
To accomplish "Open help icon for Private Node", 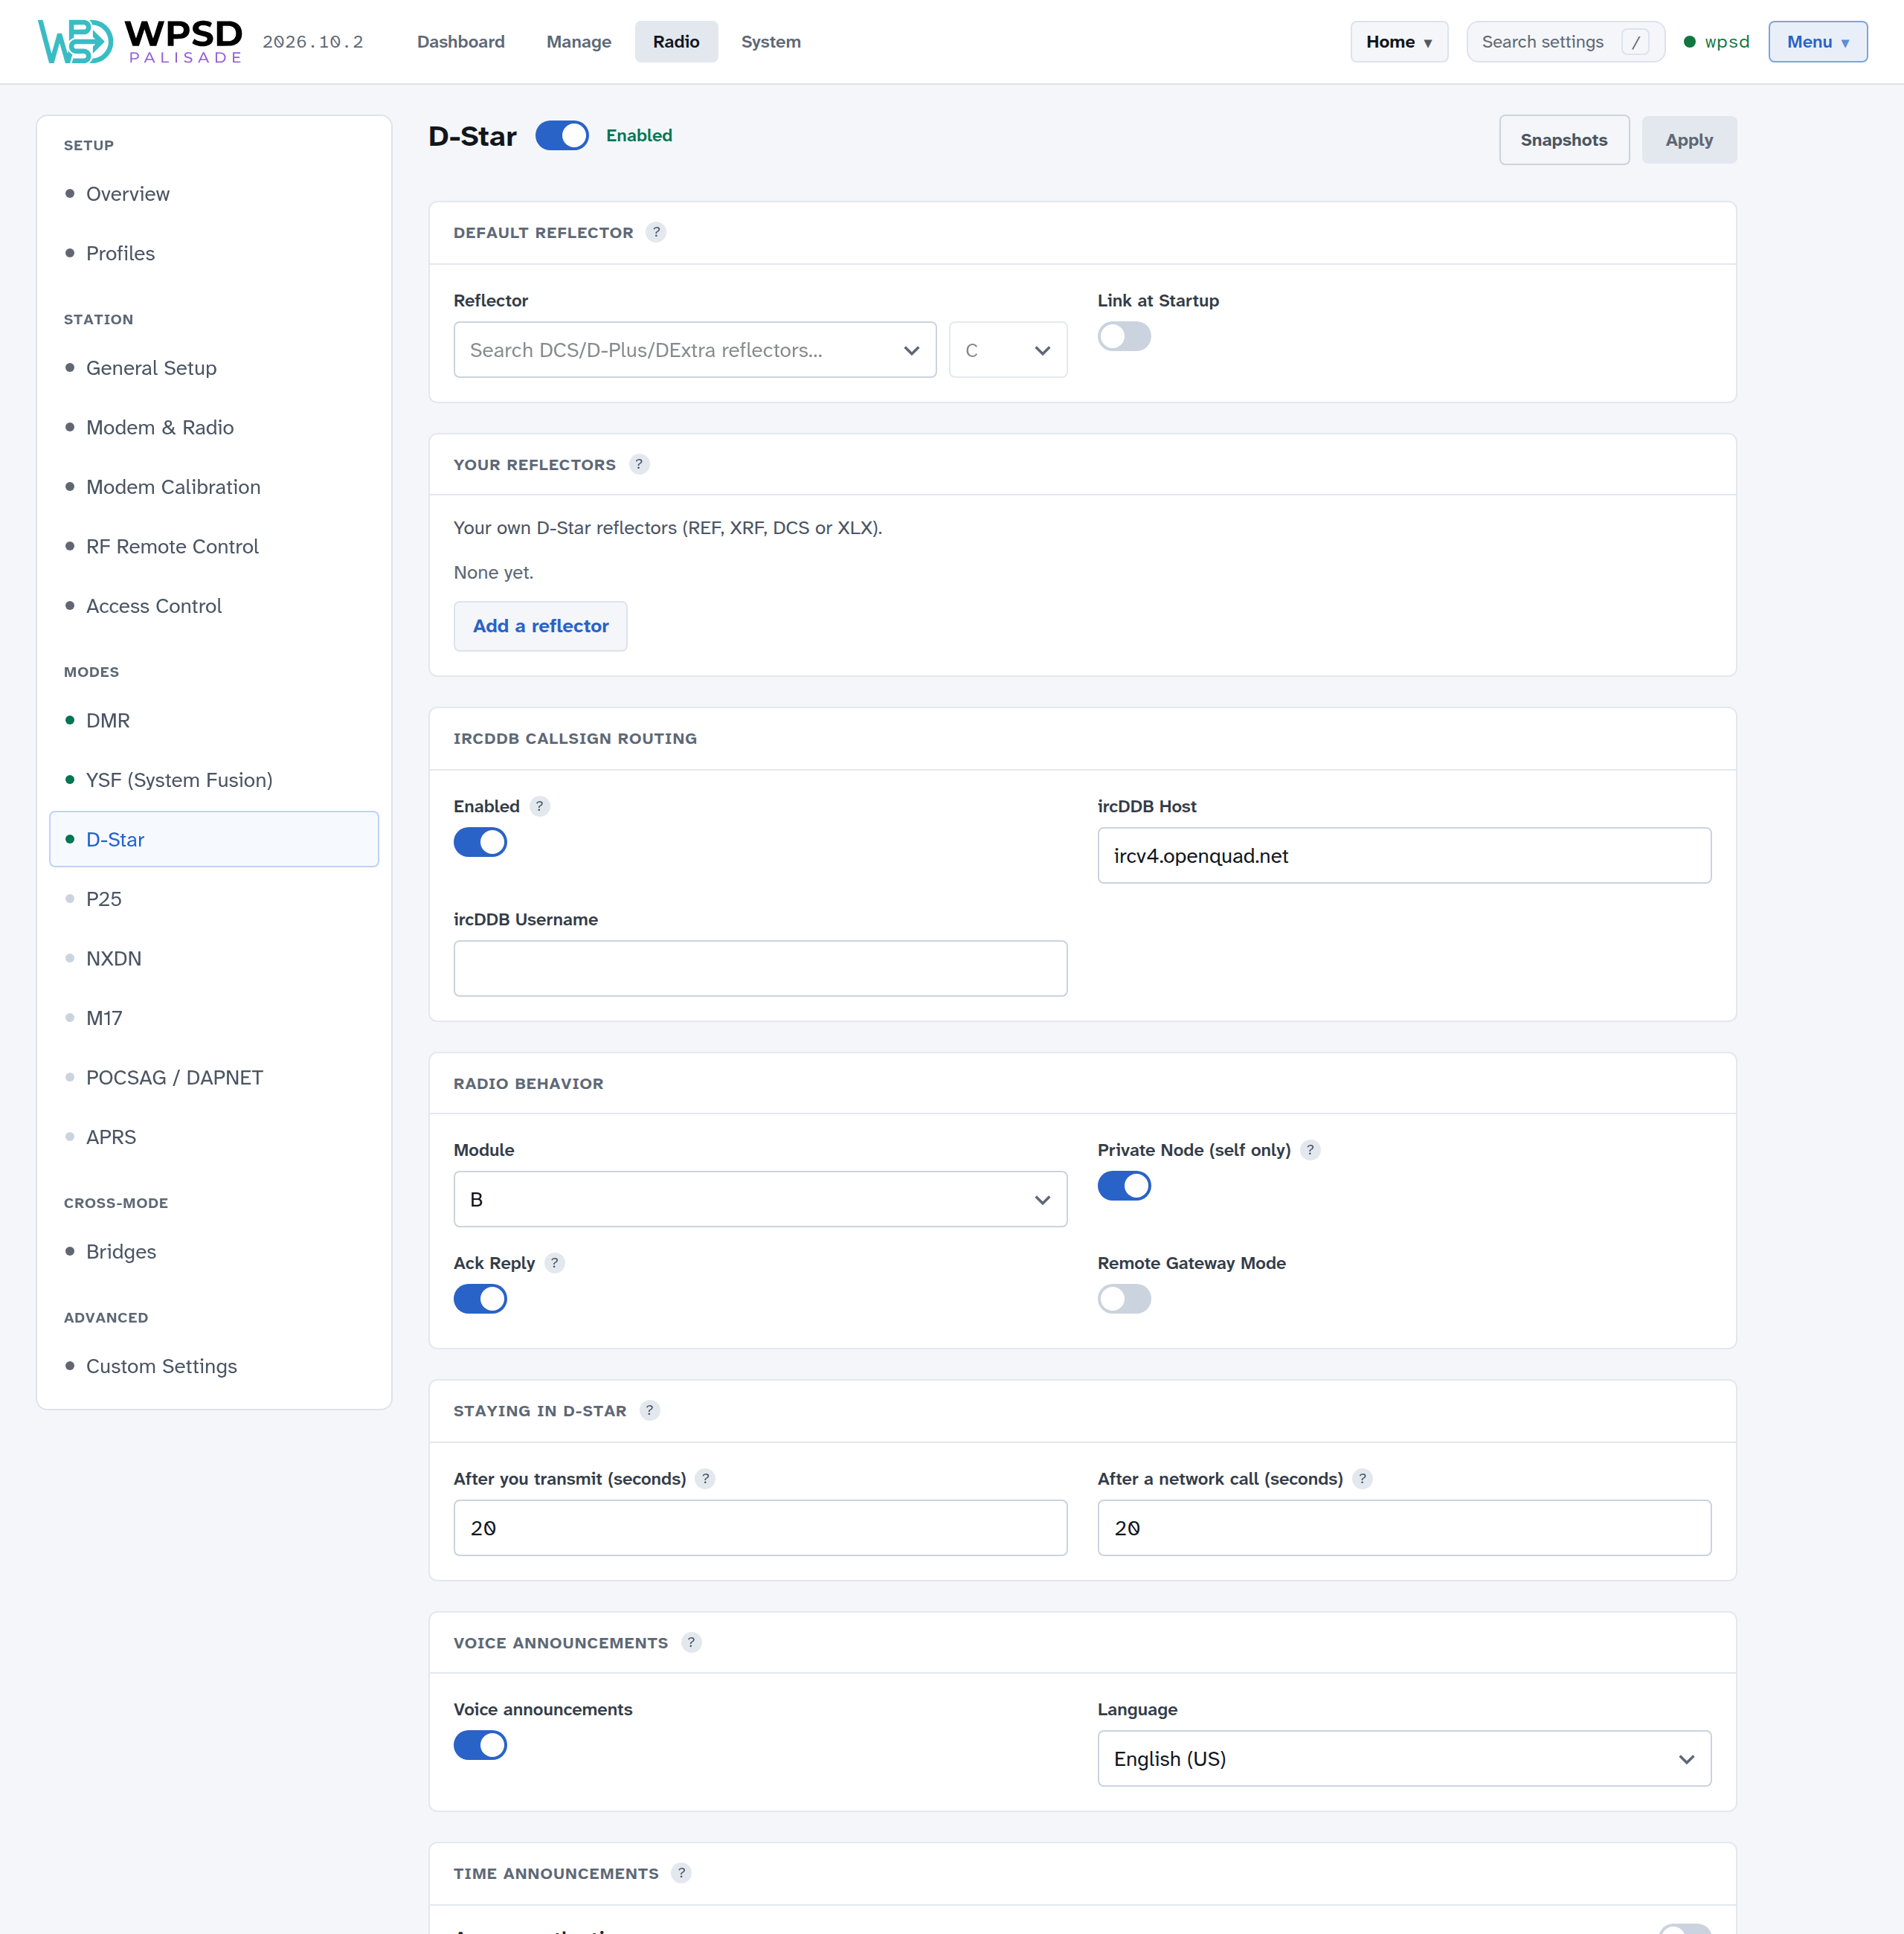I will 1310,1150.
